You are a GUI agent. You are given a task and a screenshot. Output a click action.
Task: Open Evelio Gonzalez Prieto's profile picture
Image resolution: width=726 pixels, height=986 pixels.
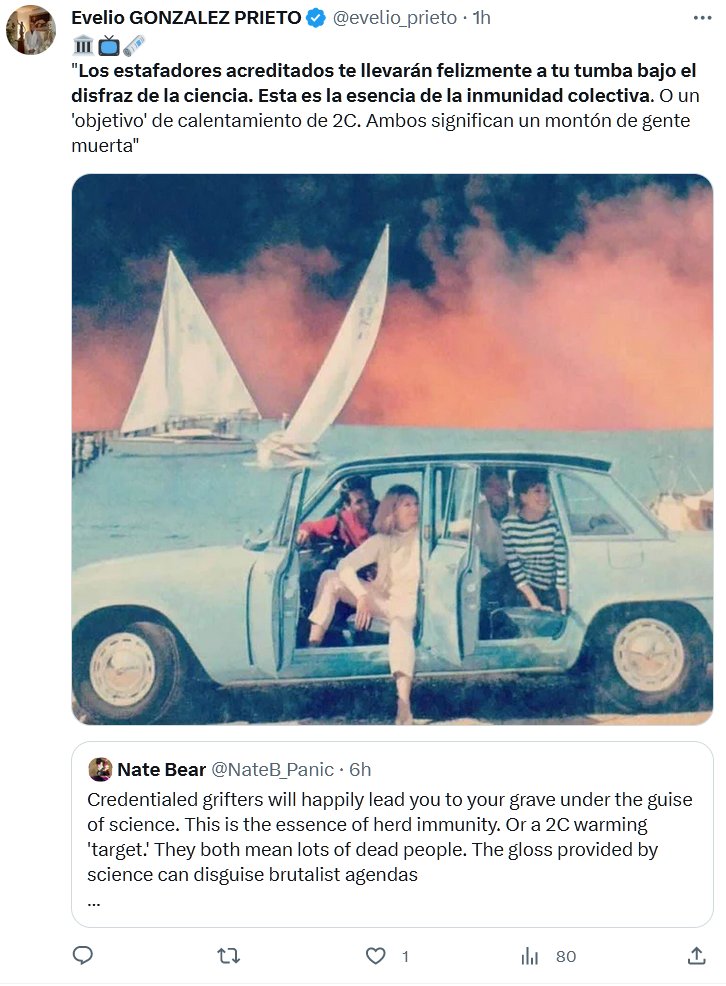coord(30,30)
